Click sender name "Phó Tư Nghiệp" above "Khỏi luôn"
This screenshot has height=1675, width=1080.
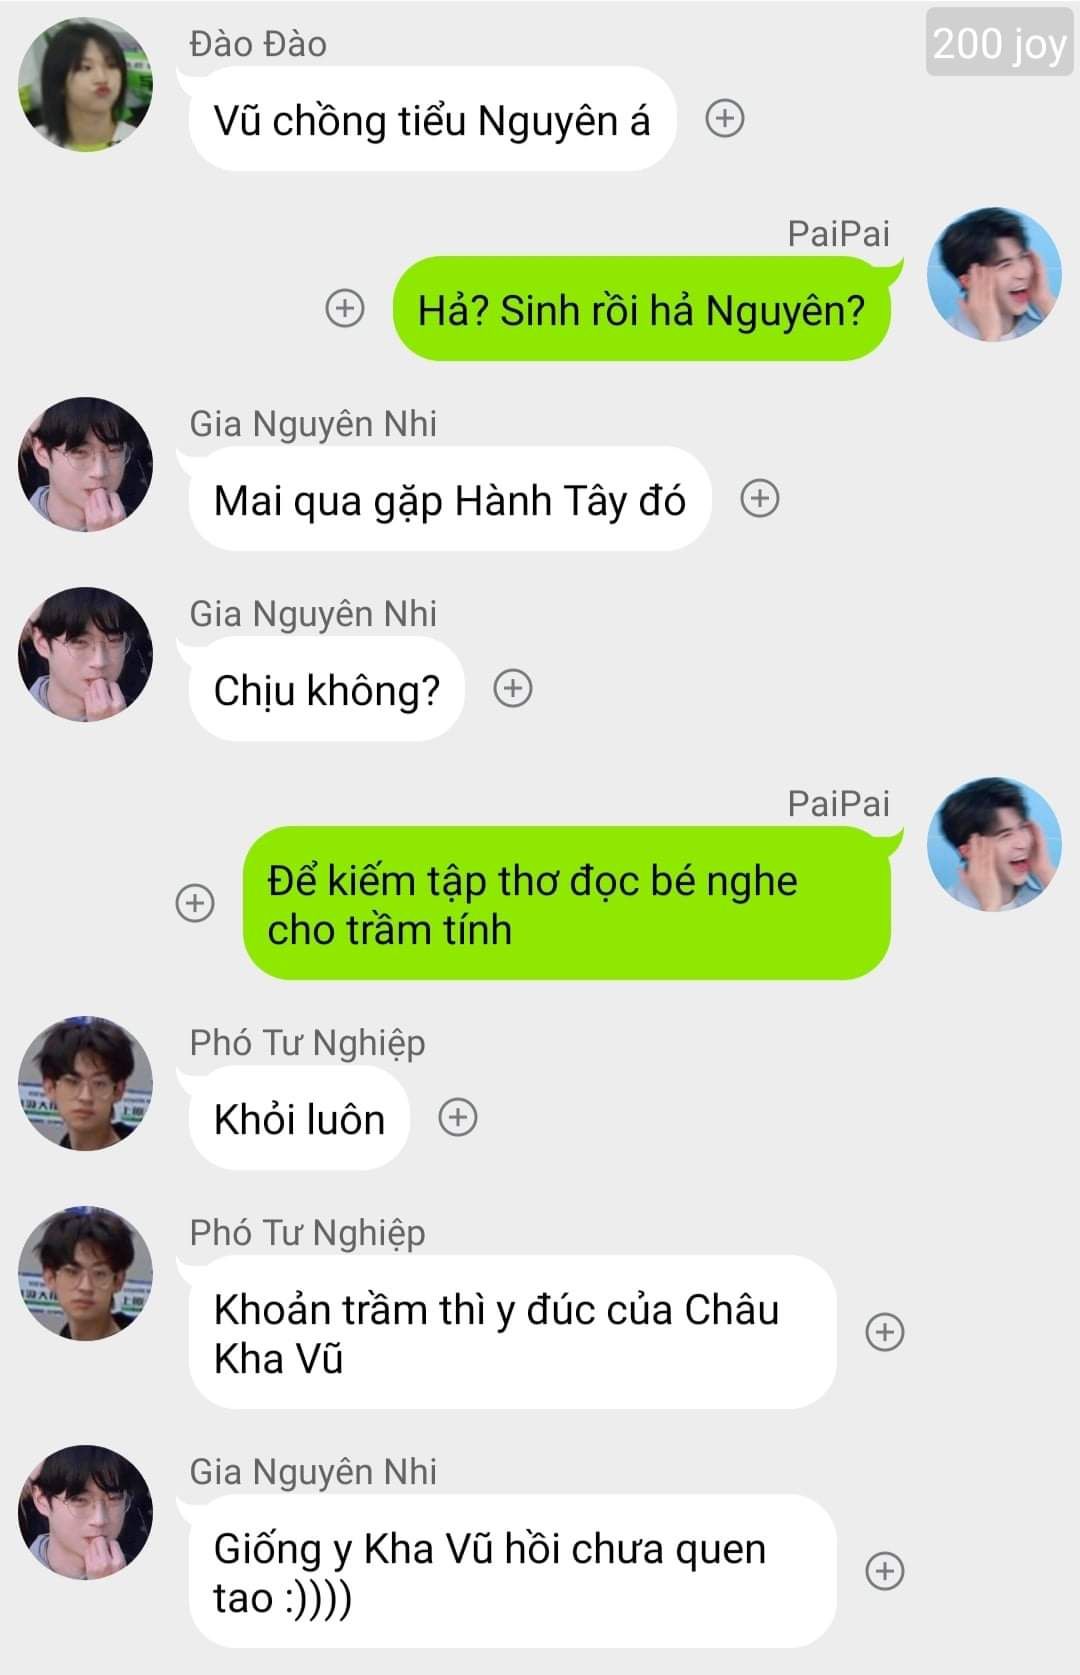pos(307,1043)
